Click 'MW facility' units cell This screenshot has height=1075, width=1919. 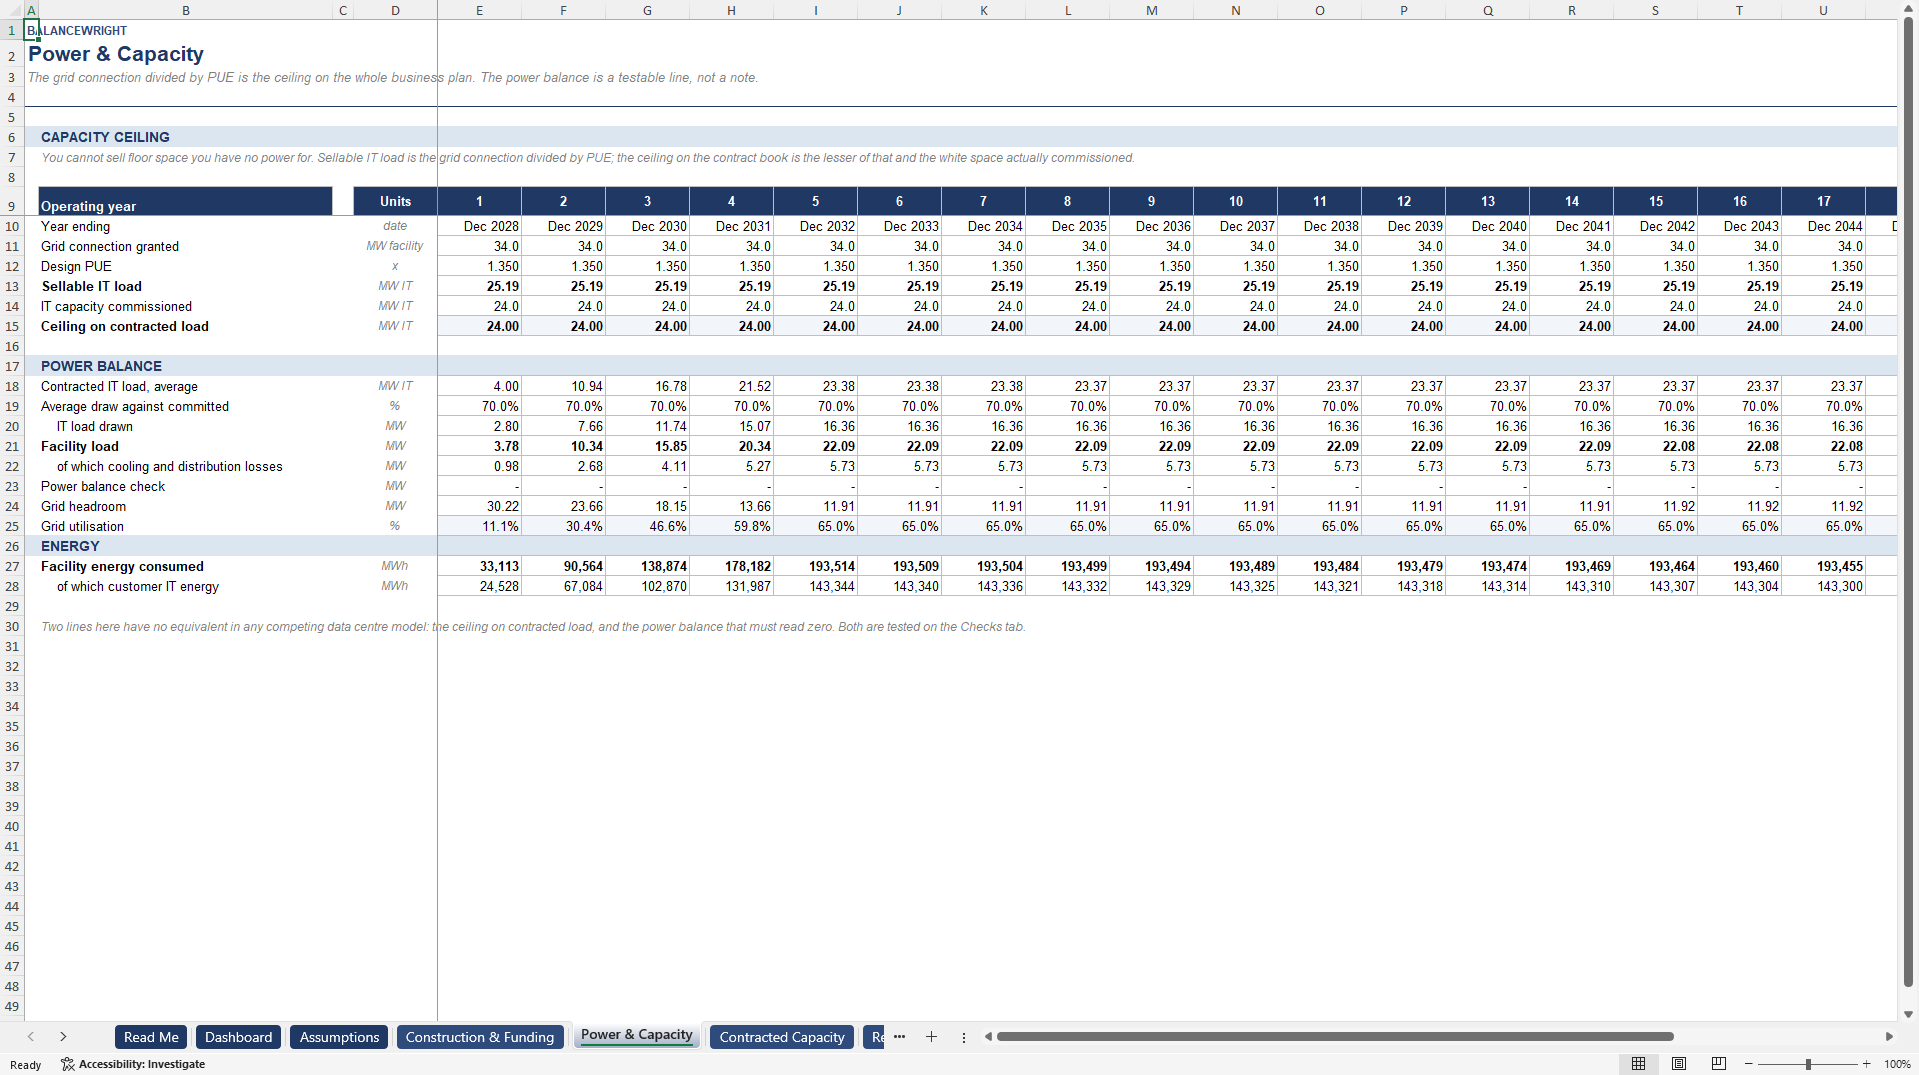395,246
